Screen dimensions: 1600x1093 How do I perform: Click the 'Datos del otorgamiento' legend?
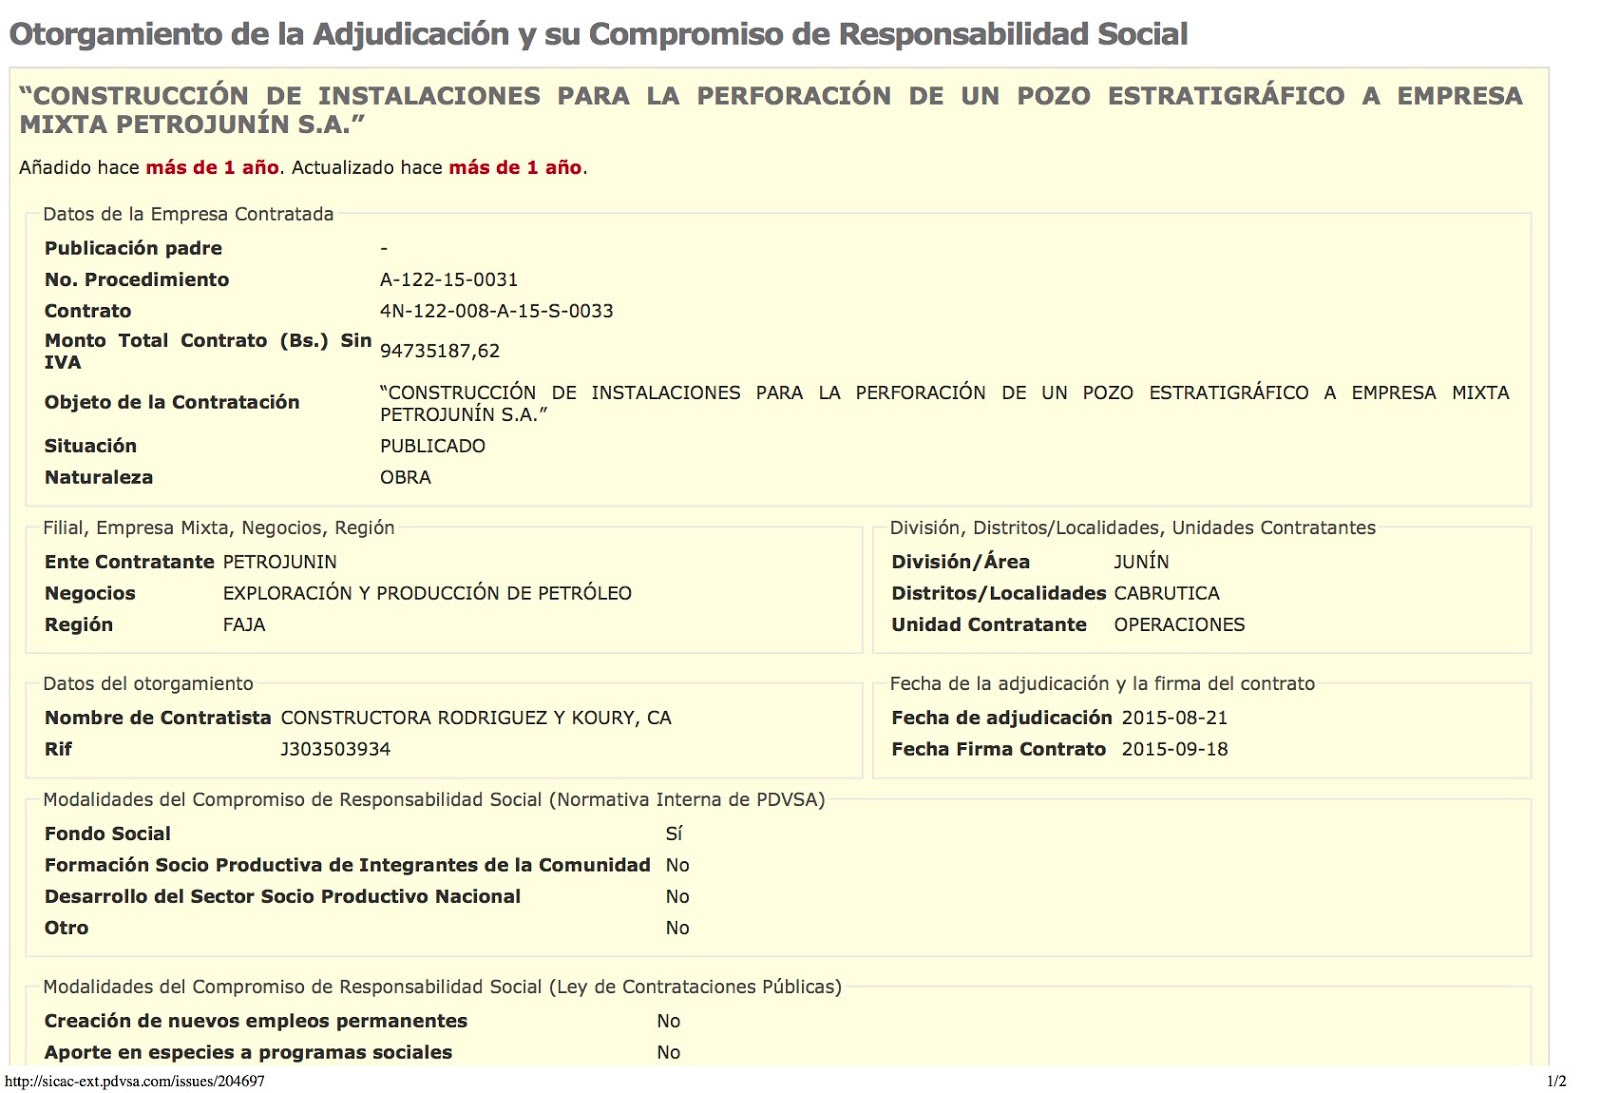pos(148,684)
